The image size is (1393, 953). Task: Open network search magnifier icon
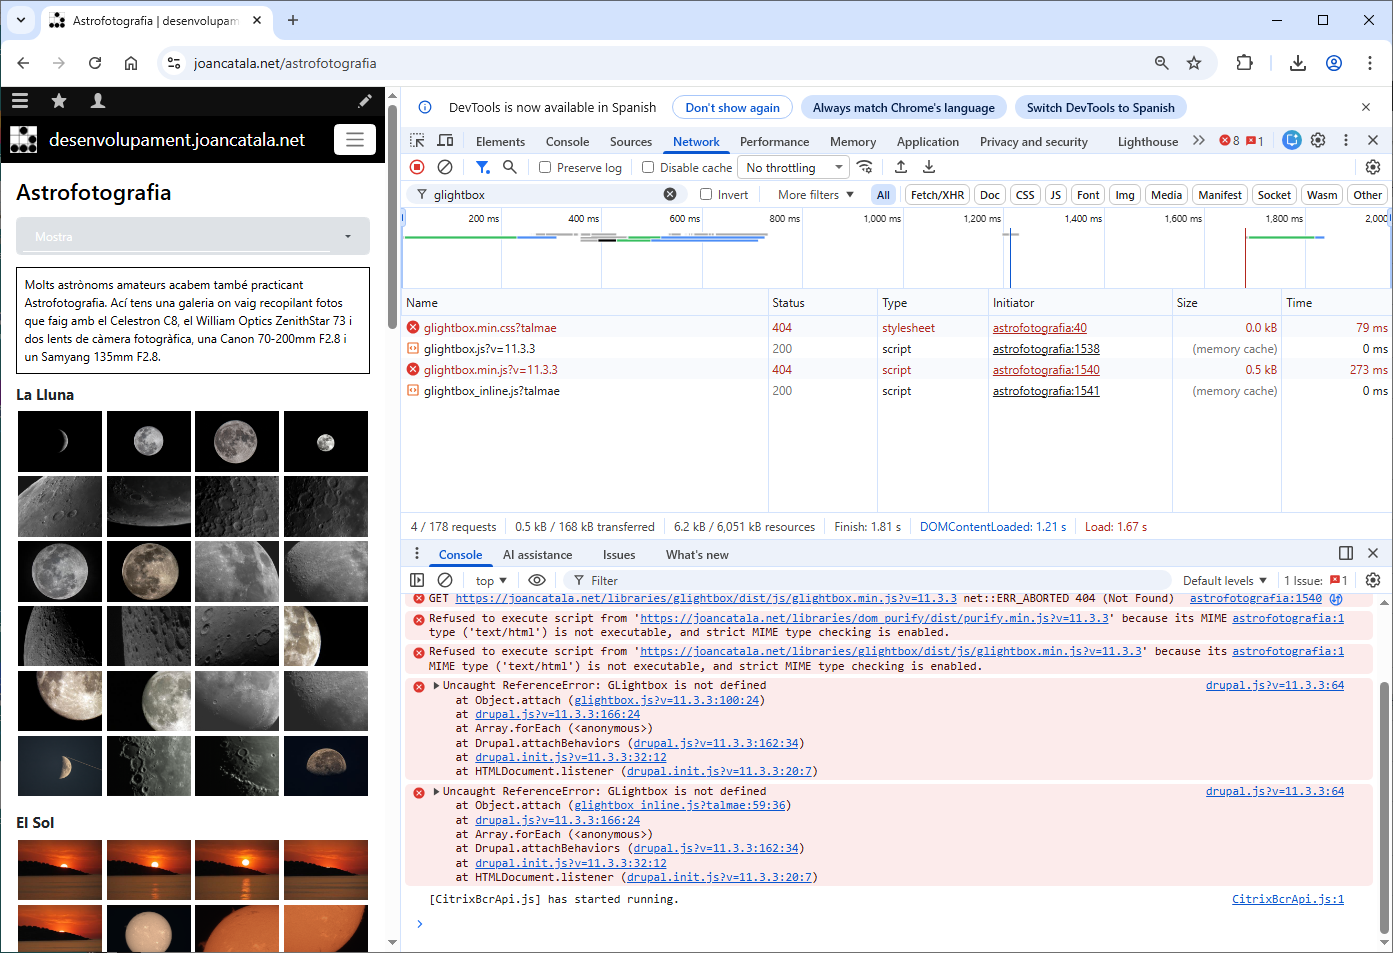click(x=510, y=167)
